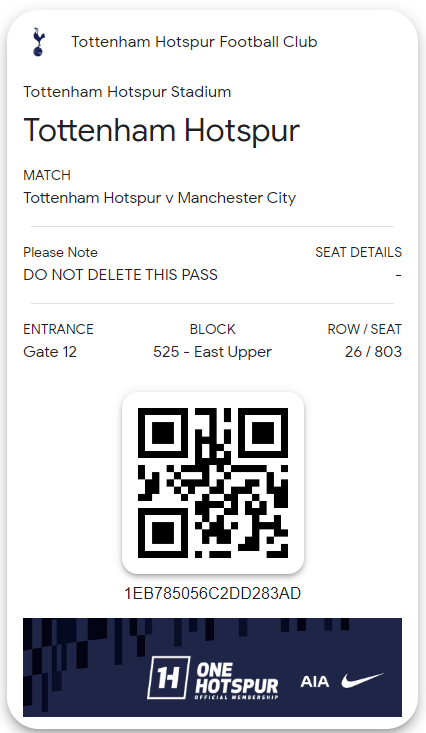426x733 pixels.
Task: Click the DO NOT DELETE THIS PASS note
Action: 120,274
